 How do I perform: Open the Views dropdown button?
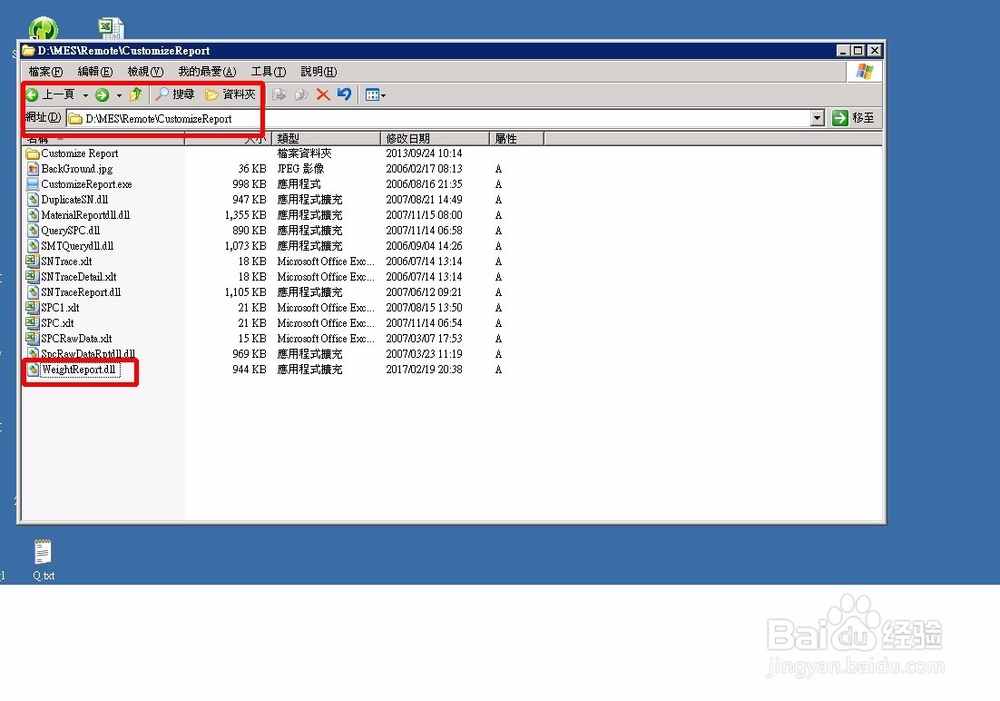coord(375,95)
